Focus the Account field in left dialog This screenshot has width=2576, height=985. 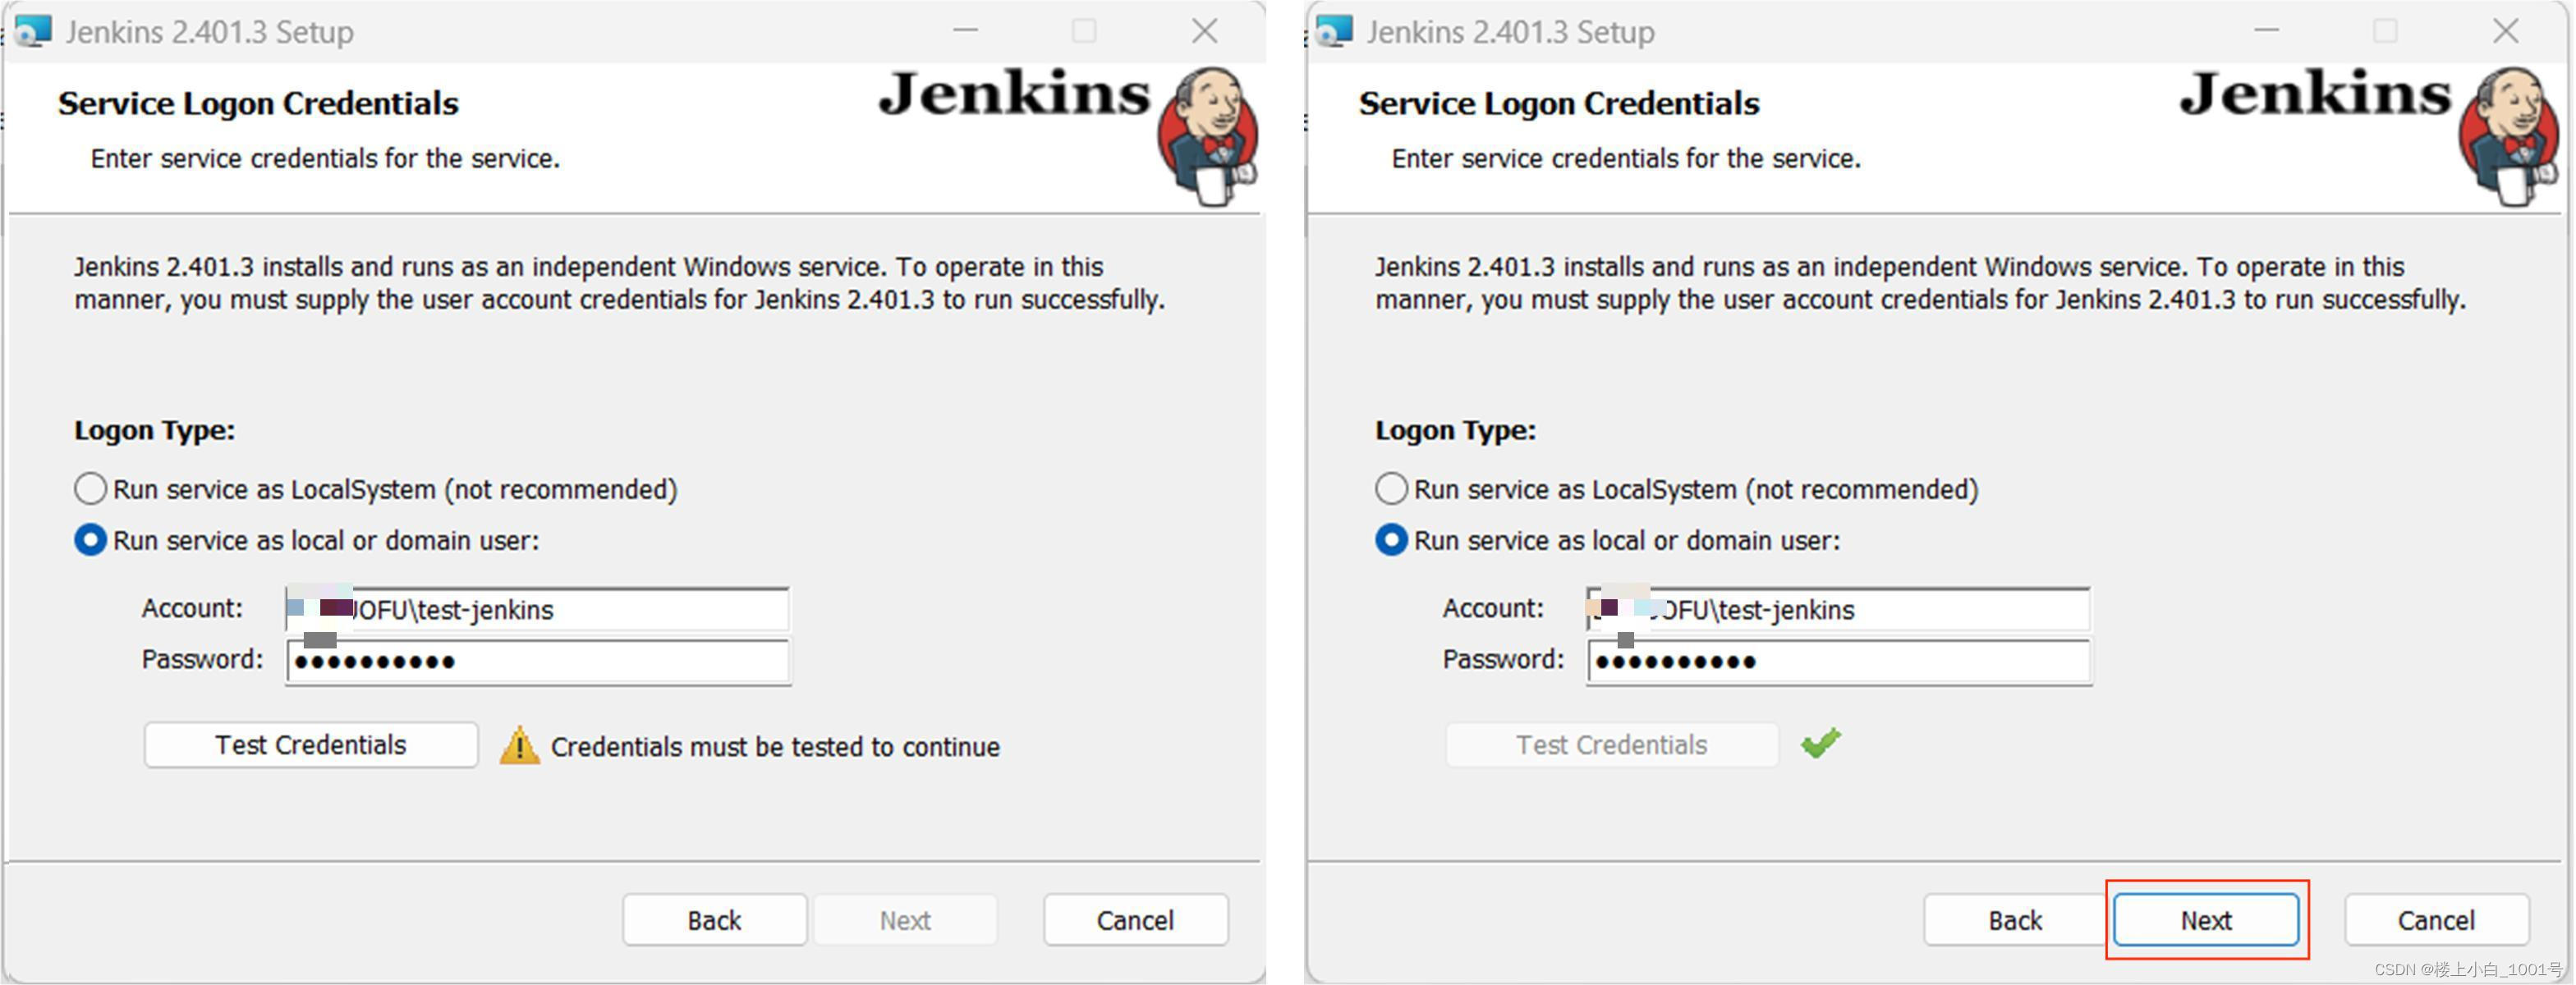point(600,609)
